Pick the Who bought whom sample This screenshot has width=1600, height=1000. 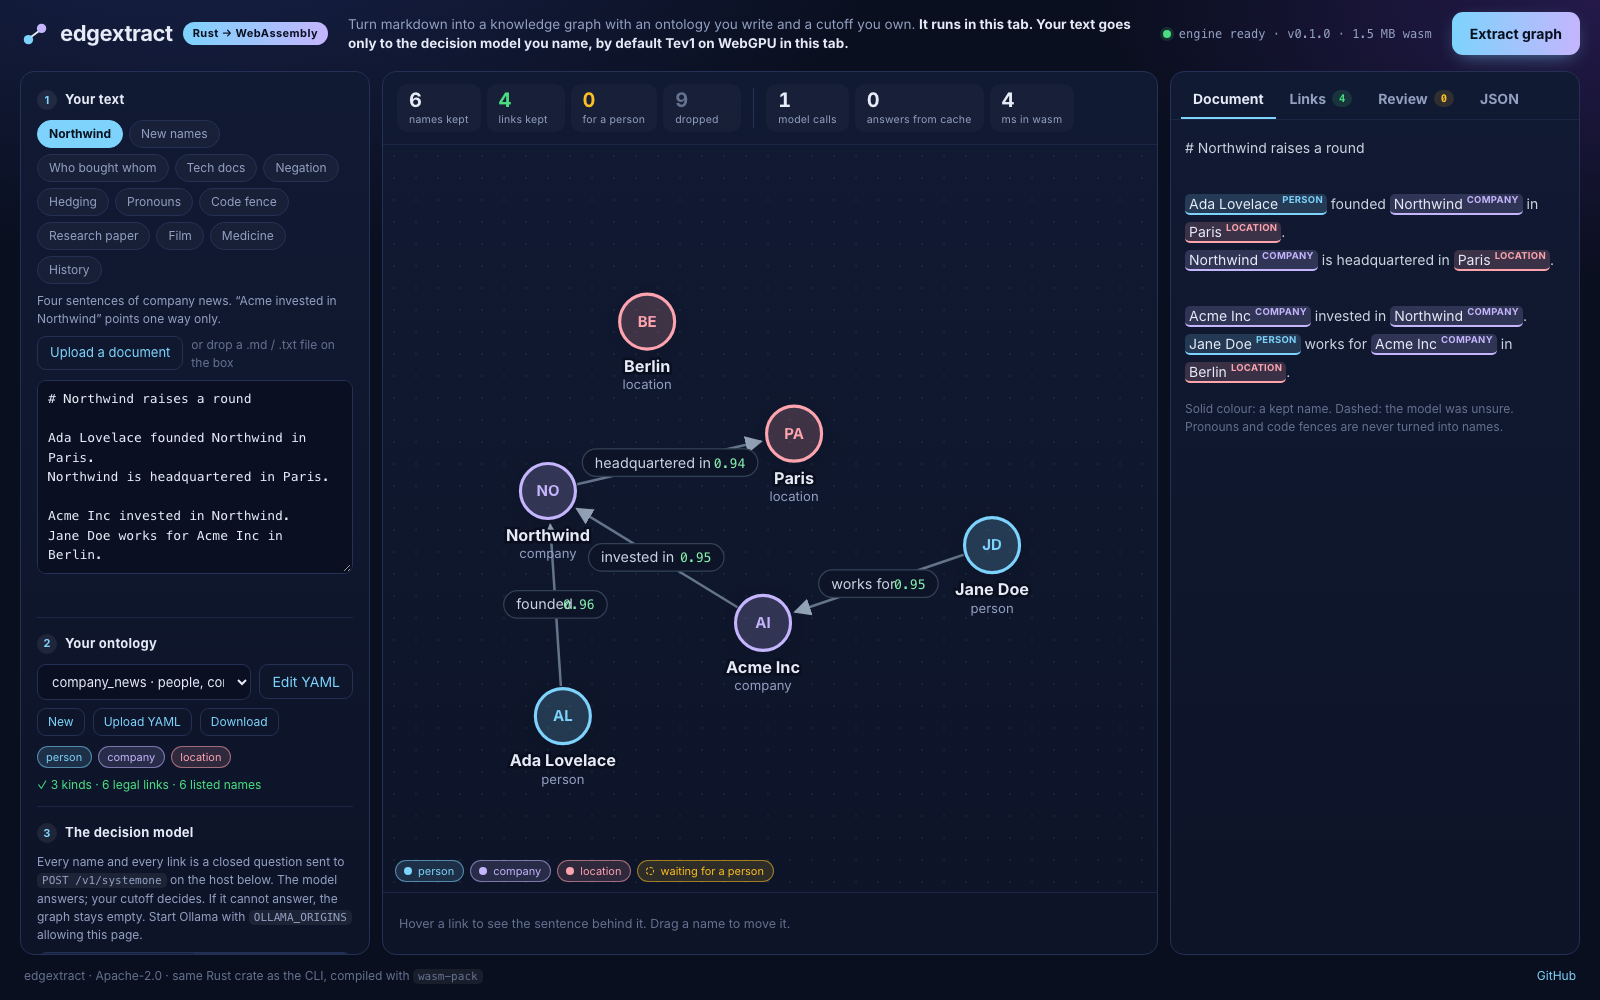[103, 168]
